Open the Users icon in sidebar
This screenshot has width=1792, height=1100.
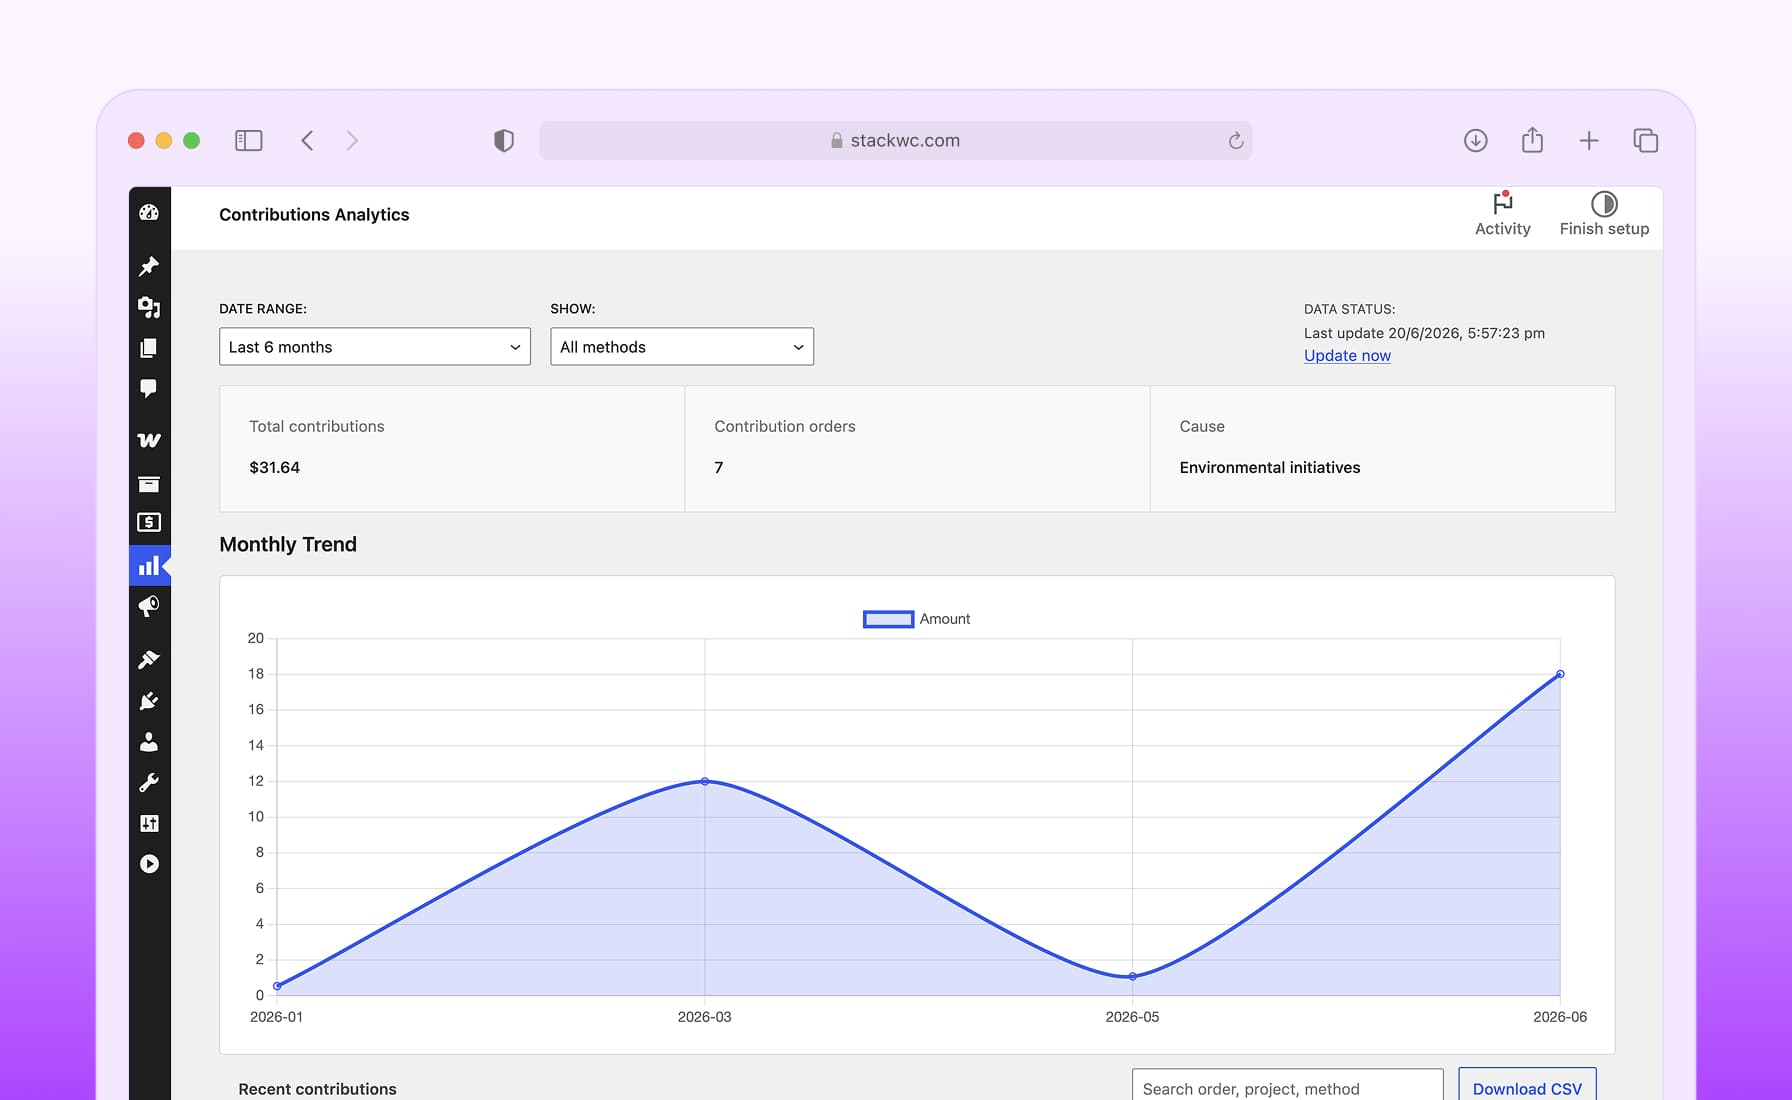click(x=149, y=742)
